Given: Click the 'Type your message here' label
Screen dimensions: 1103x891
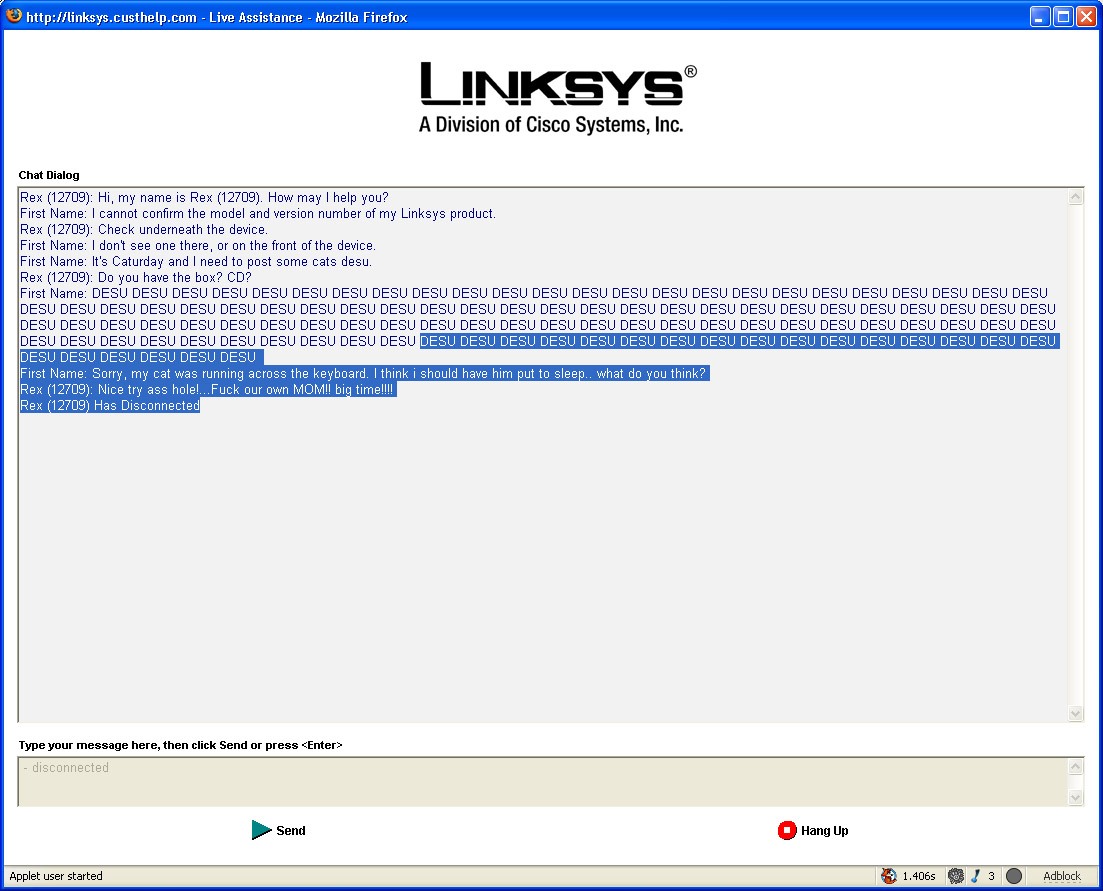Looking at the screenshot, I should pos(180,745).
